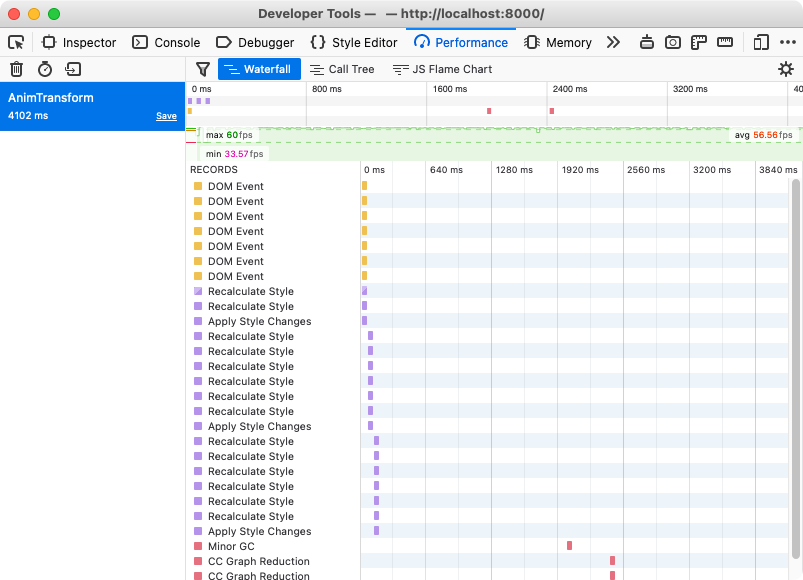Import a saved recording from file
This screenshot has height=580, width=803.
(x=72, y=69)
